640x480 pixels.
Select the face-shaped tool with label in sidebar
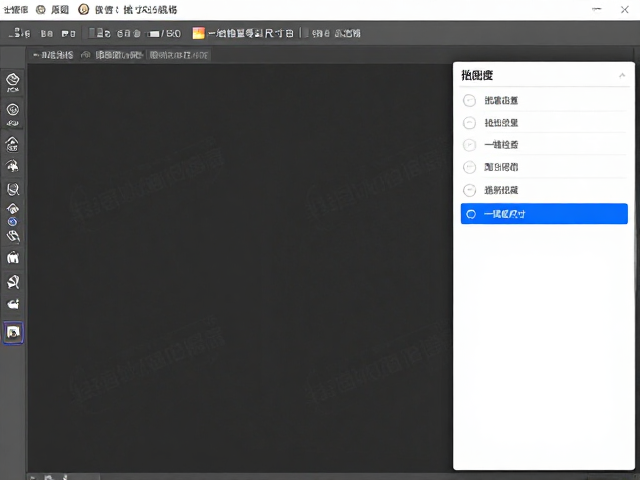pos(13,114)
